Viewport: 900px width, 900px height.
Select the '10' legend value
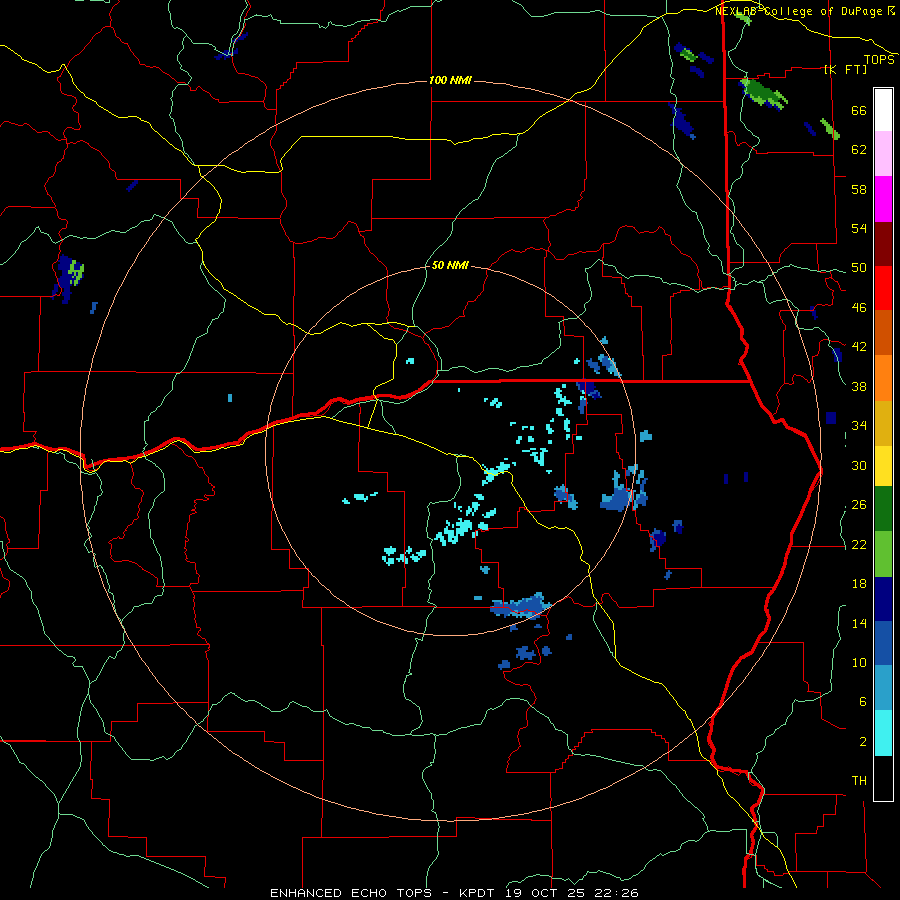tap(859, 663)
